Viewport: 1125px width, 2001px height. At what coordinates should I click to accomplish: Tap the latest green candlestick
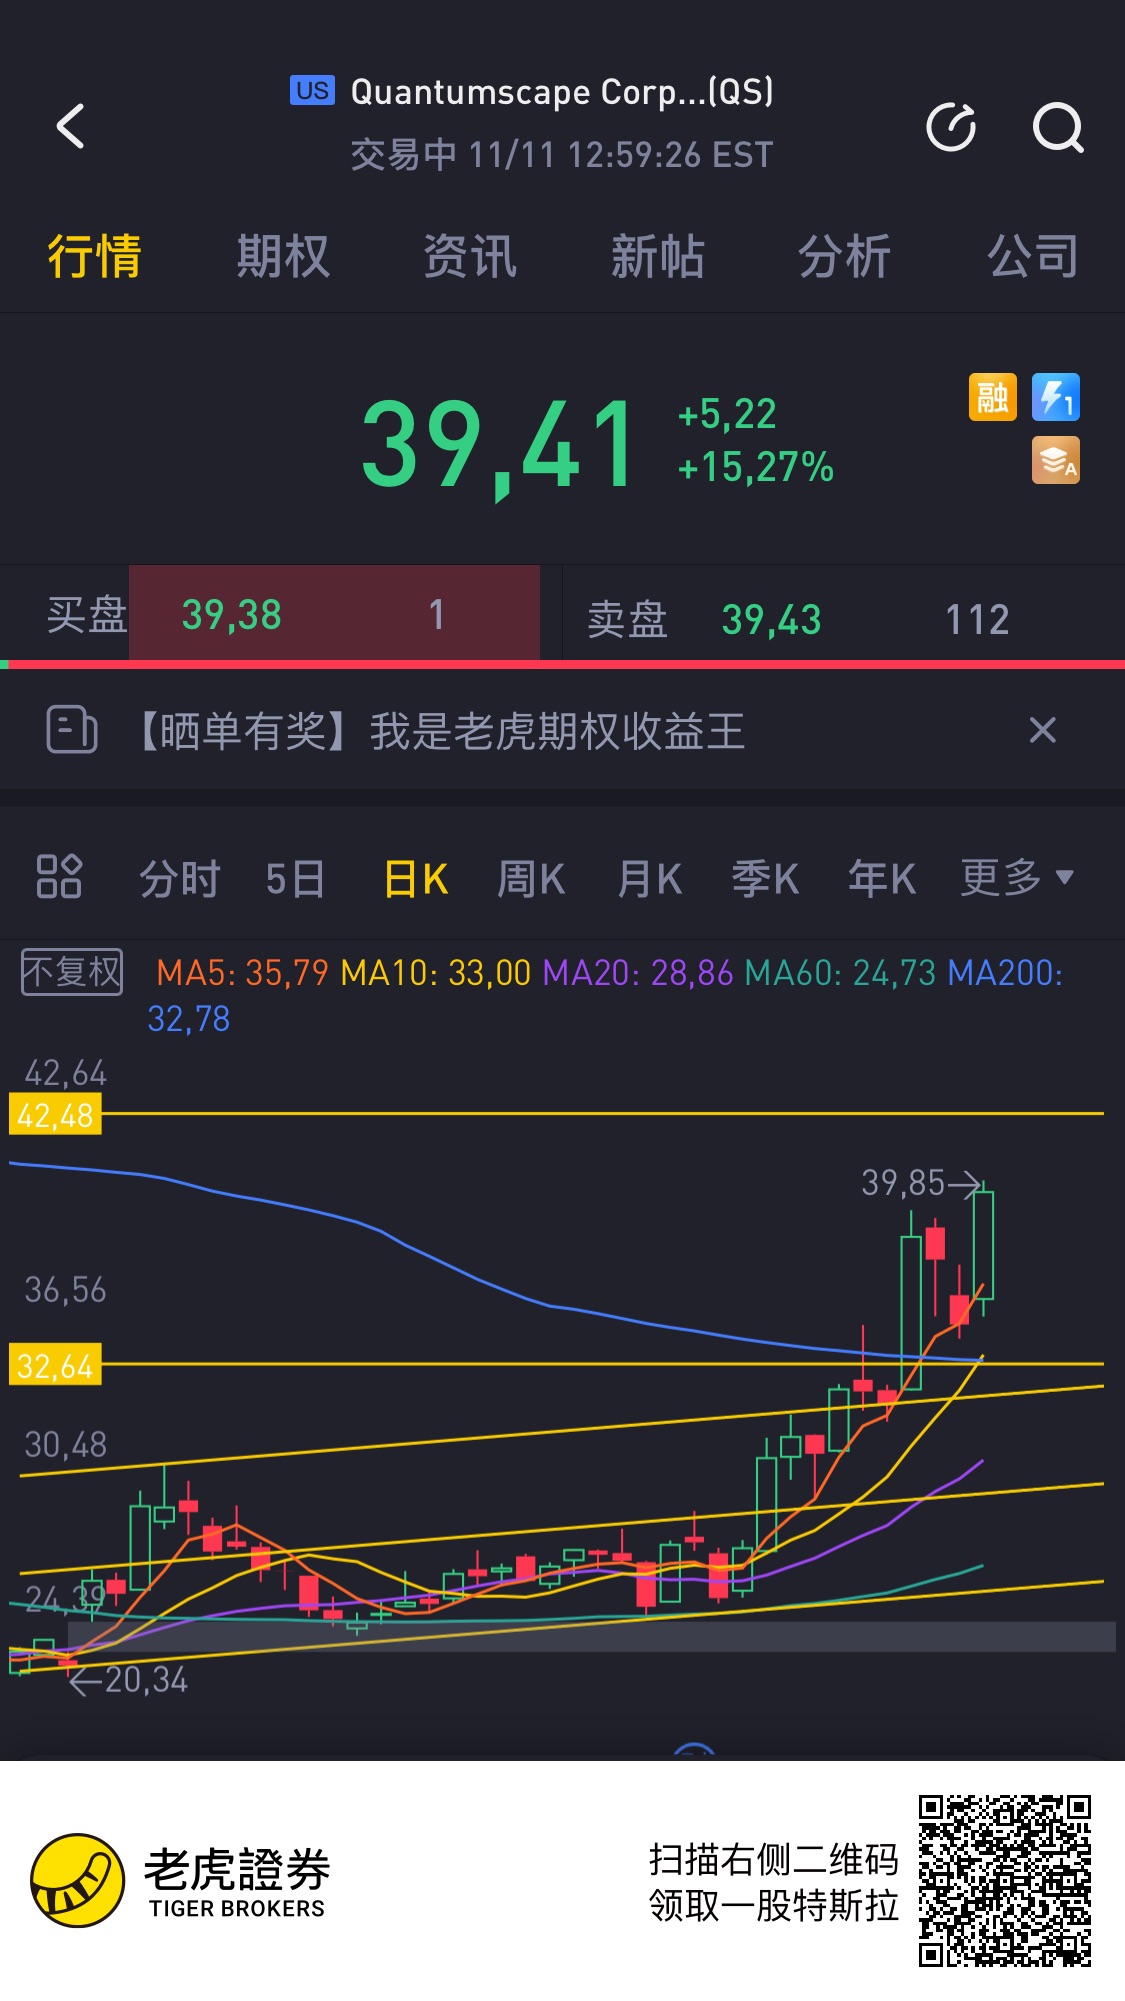click(983, 1246)
